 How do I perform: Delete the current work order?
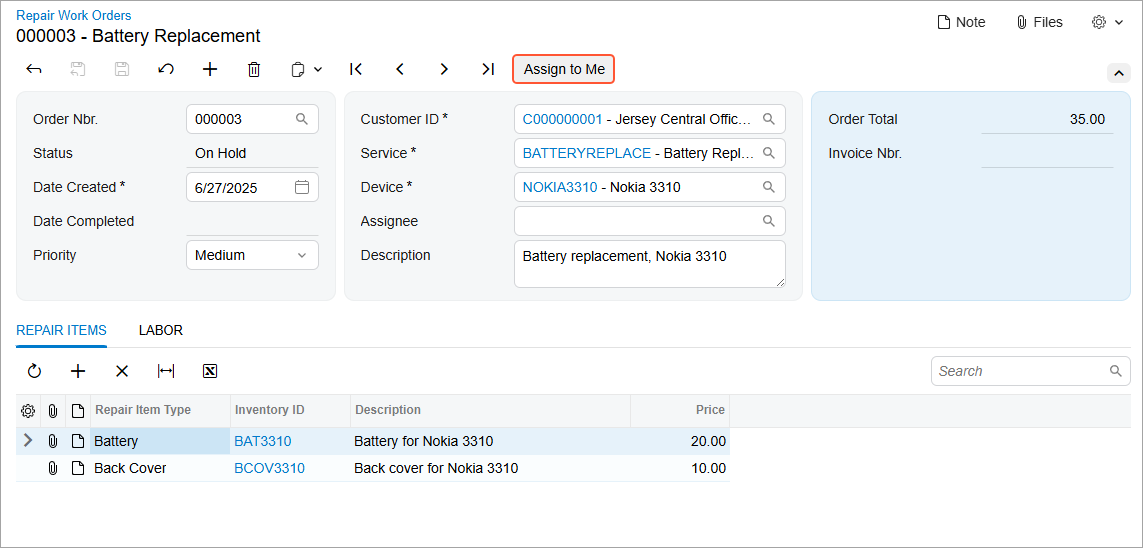254,69
